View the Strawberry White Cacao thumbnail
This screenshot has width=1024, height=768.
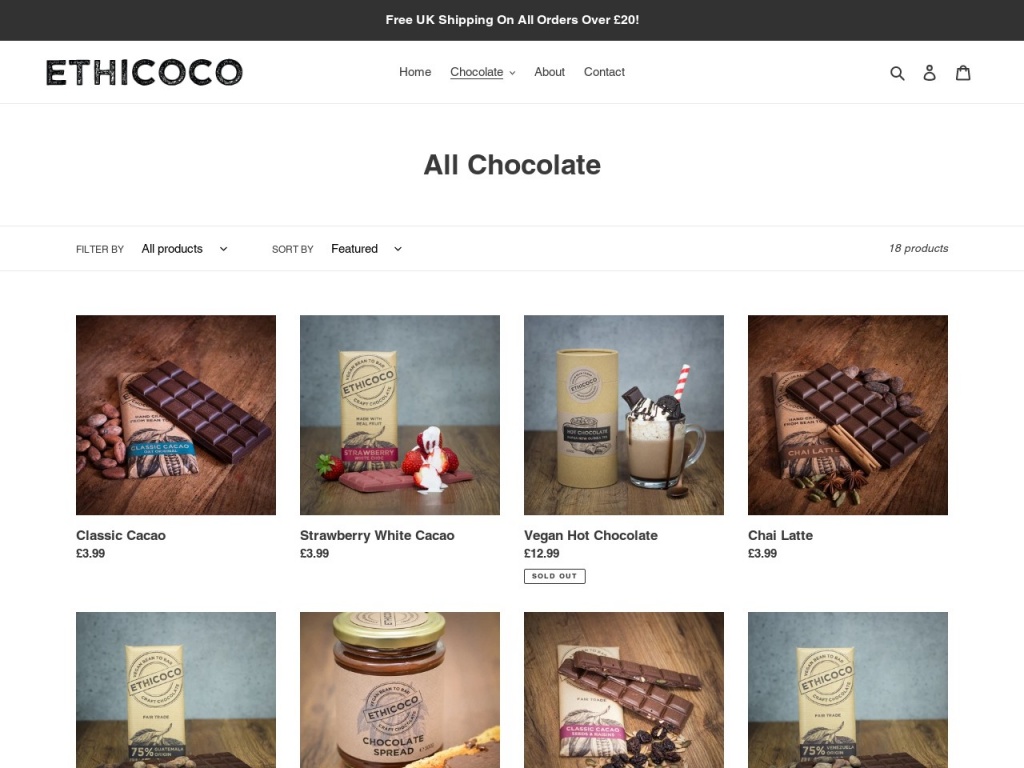point(400,415)
